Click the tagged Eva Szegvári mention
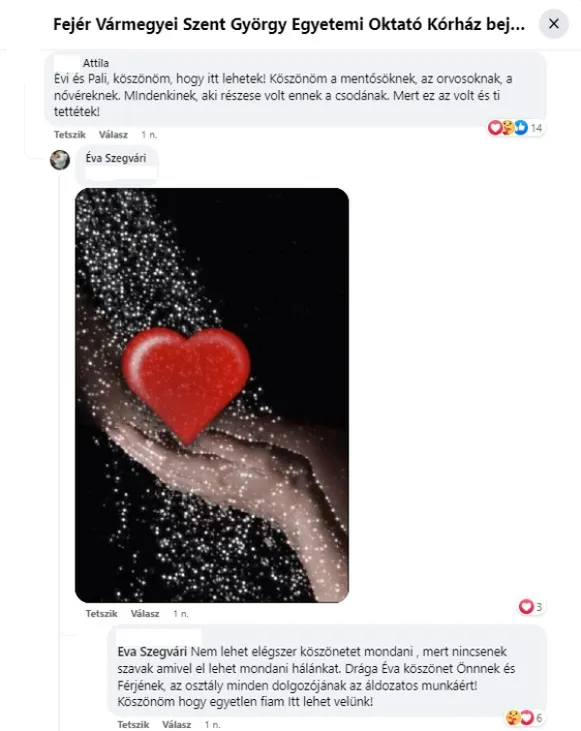This screenshot has height=731, width=581. point(152,651)
